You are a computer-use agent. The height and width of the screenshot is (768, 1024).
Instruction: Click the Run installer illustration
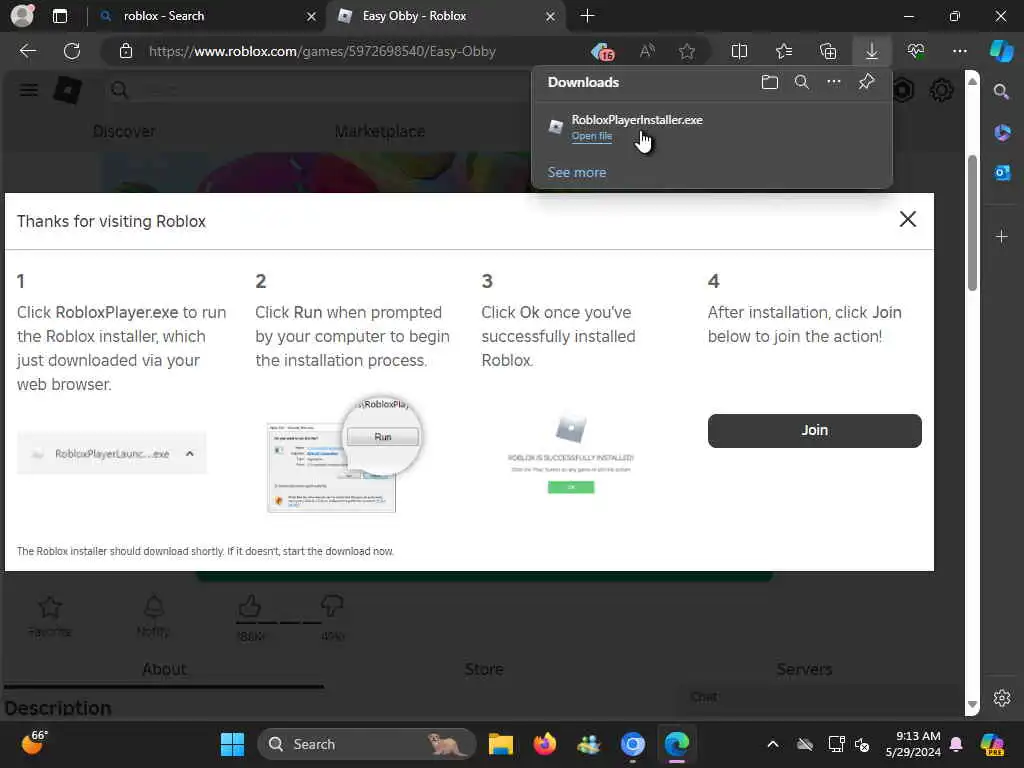point(344,454)
